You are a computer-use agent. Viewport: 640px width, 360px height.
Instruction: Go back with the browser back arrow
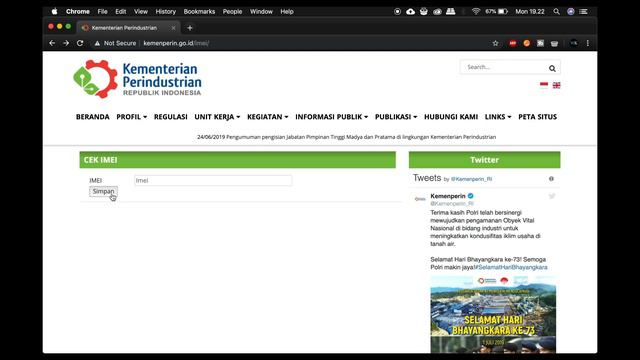[52, 43]
